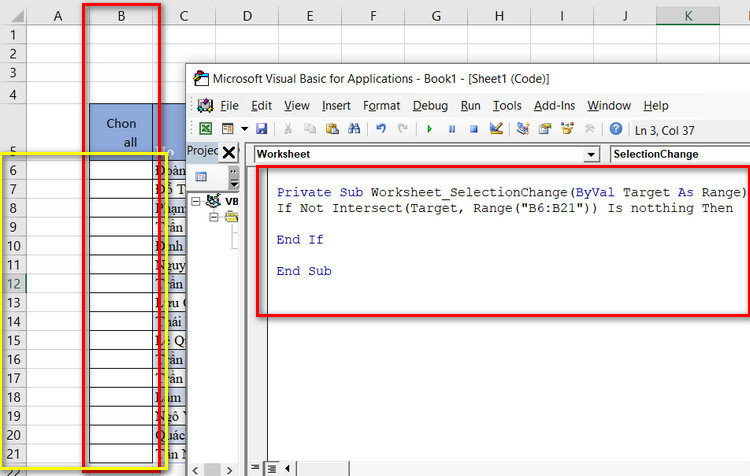Click the 'Chon all' header cell
750x476 pixels.
[121, 133]
